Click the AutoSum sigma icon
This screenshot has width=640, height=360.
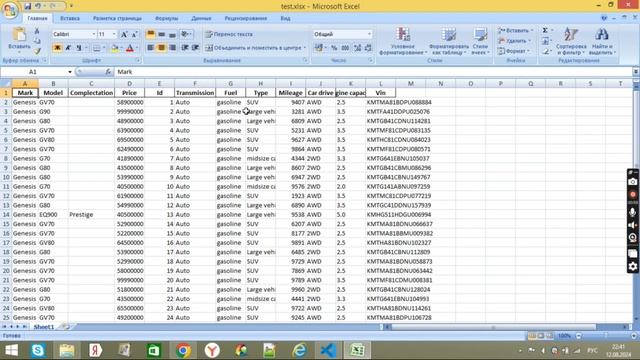[545, 30]
